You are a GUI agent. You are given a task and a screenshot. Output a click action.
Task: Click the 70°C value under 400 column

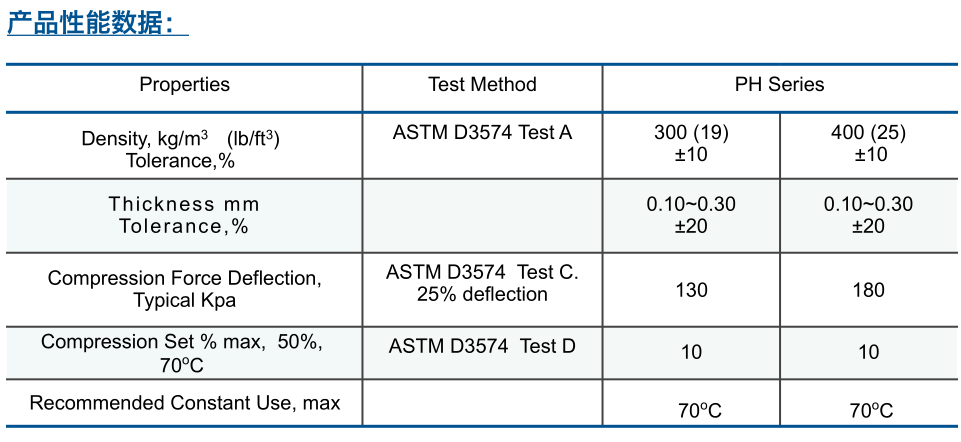point(868,411)
